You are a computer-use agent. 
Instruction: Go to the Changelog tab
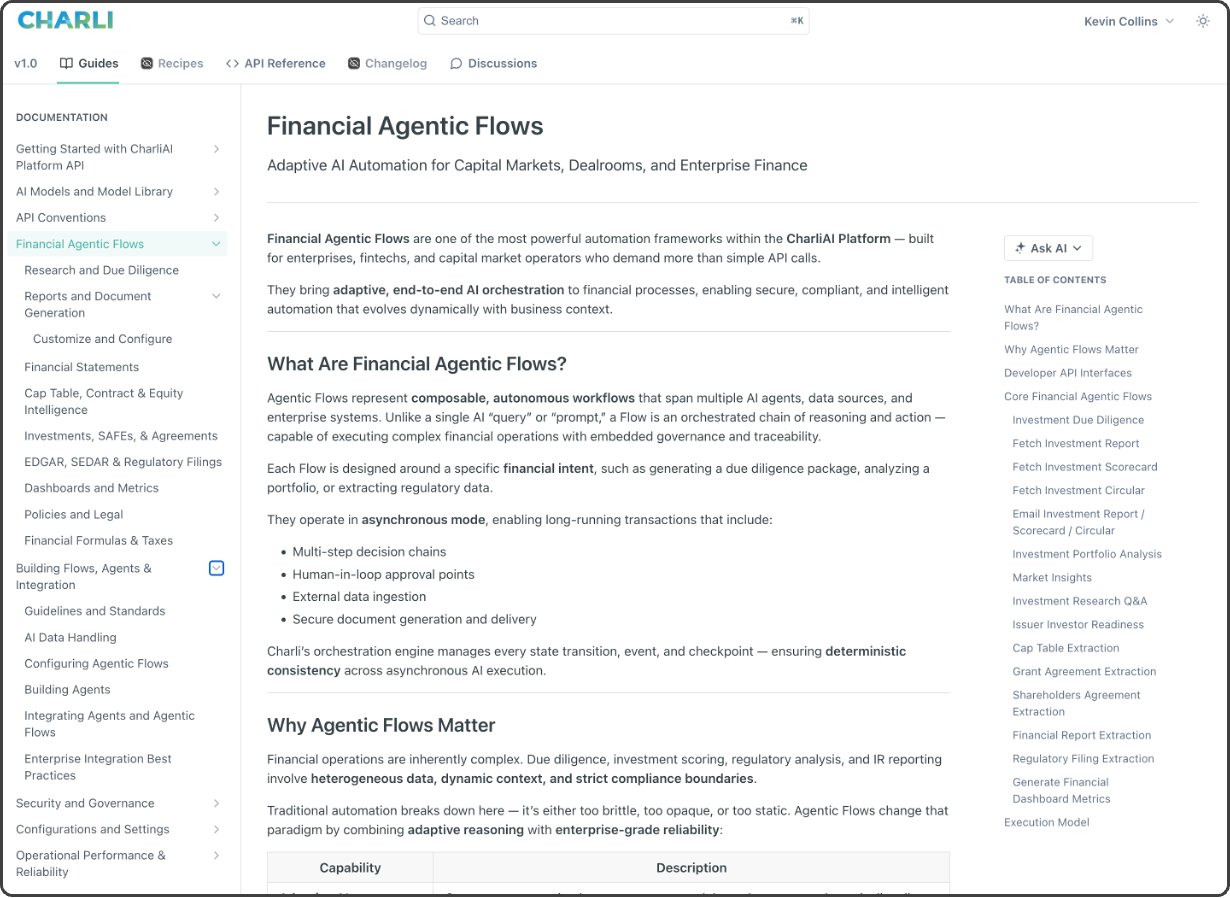coord(387,63)
